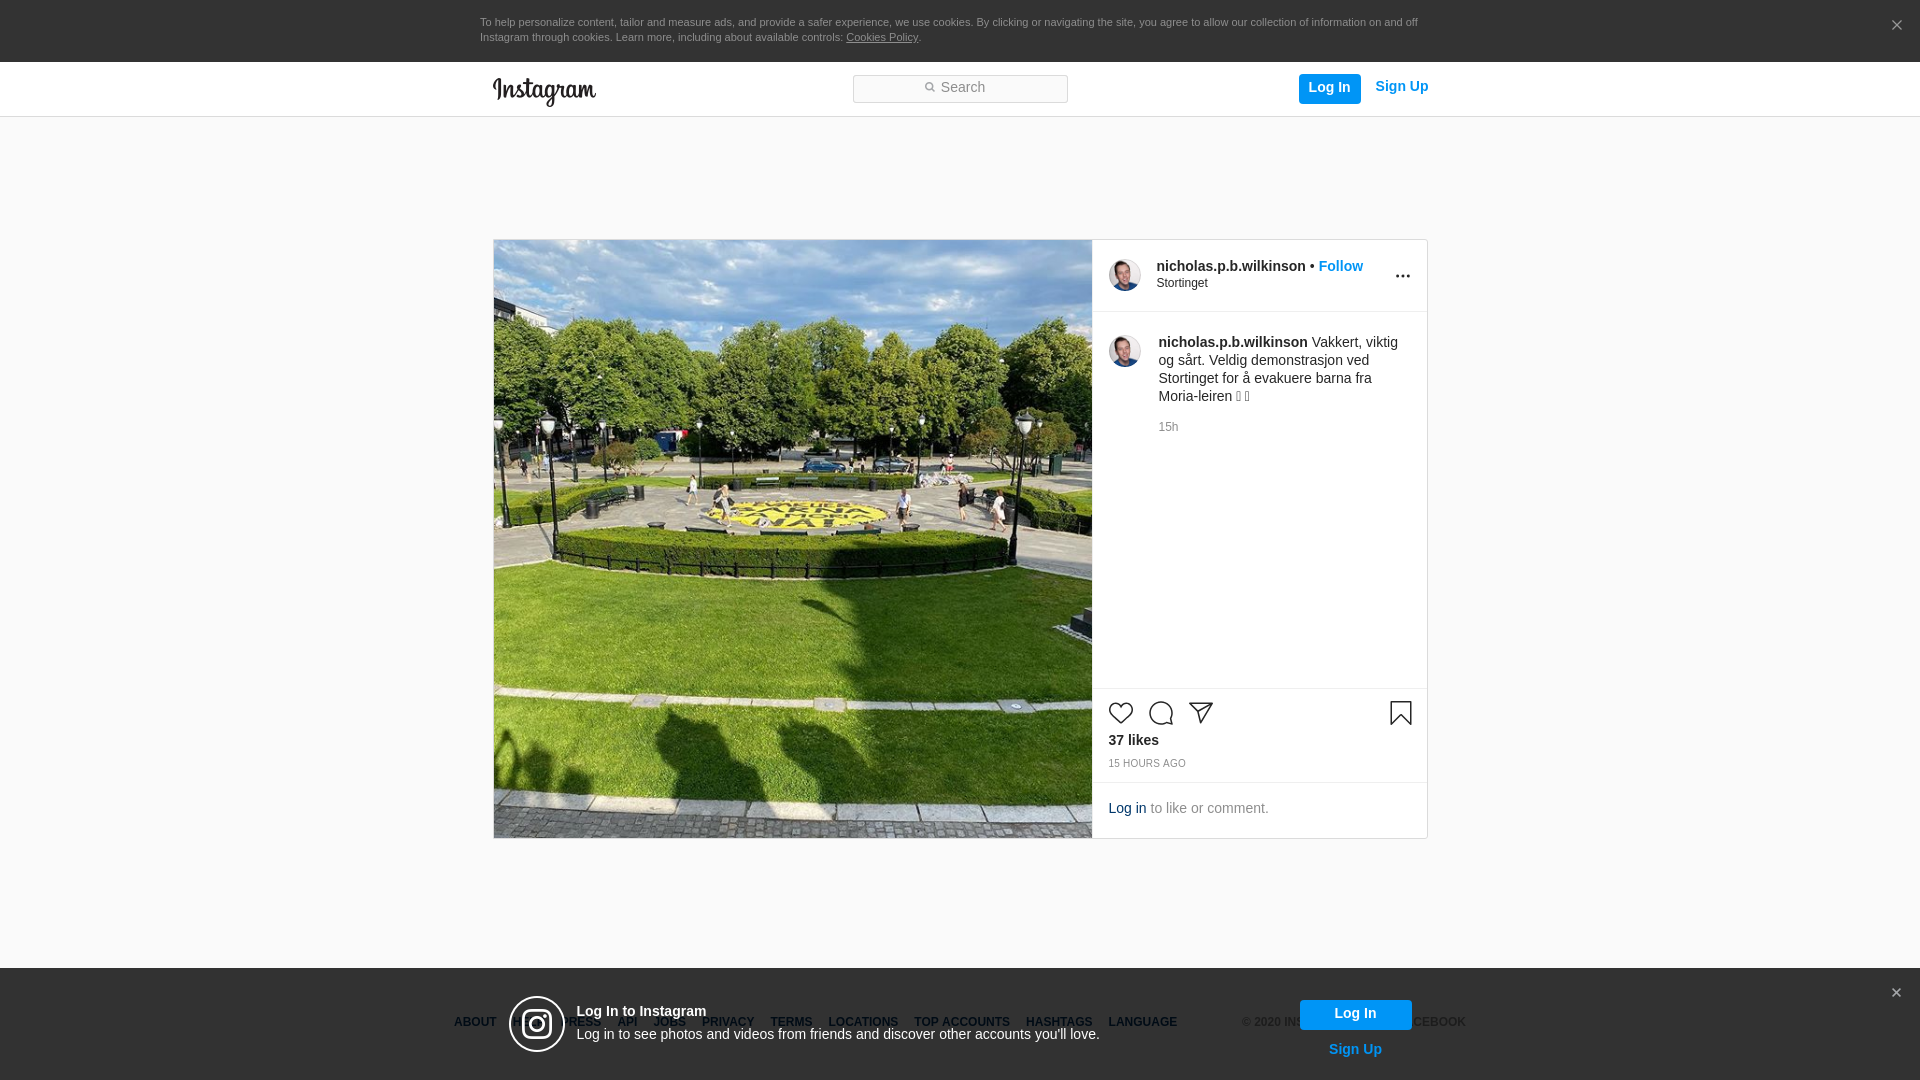Click the profile avatar in post header

(1124, 275)
